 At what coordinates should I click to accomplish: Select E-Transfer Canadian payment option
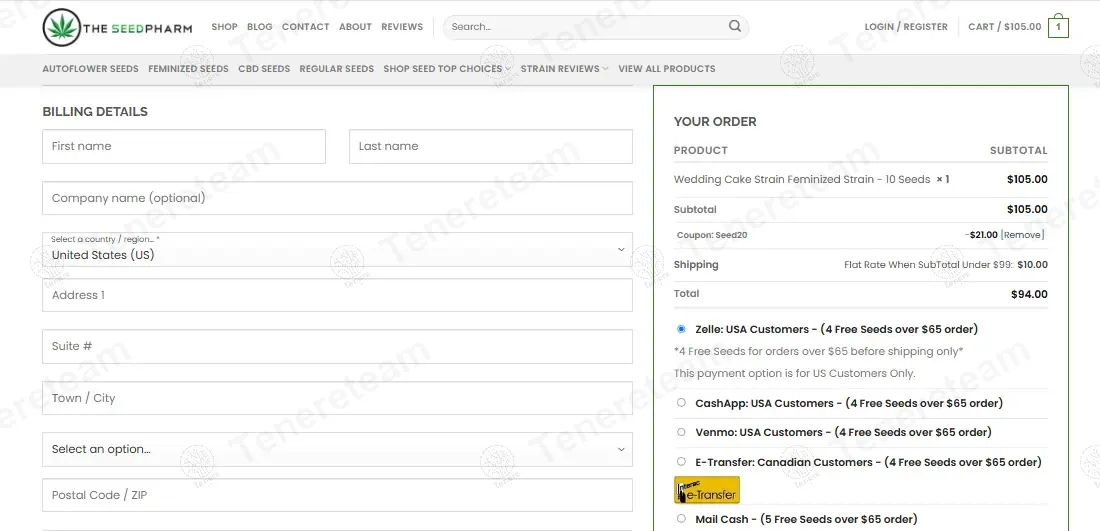(681, 462)
